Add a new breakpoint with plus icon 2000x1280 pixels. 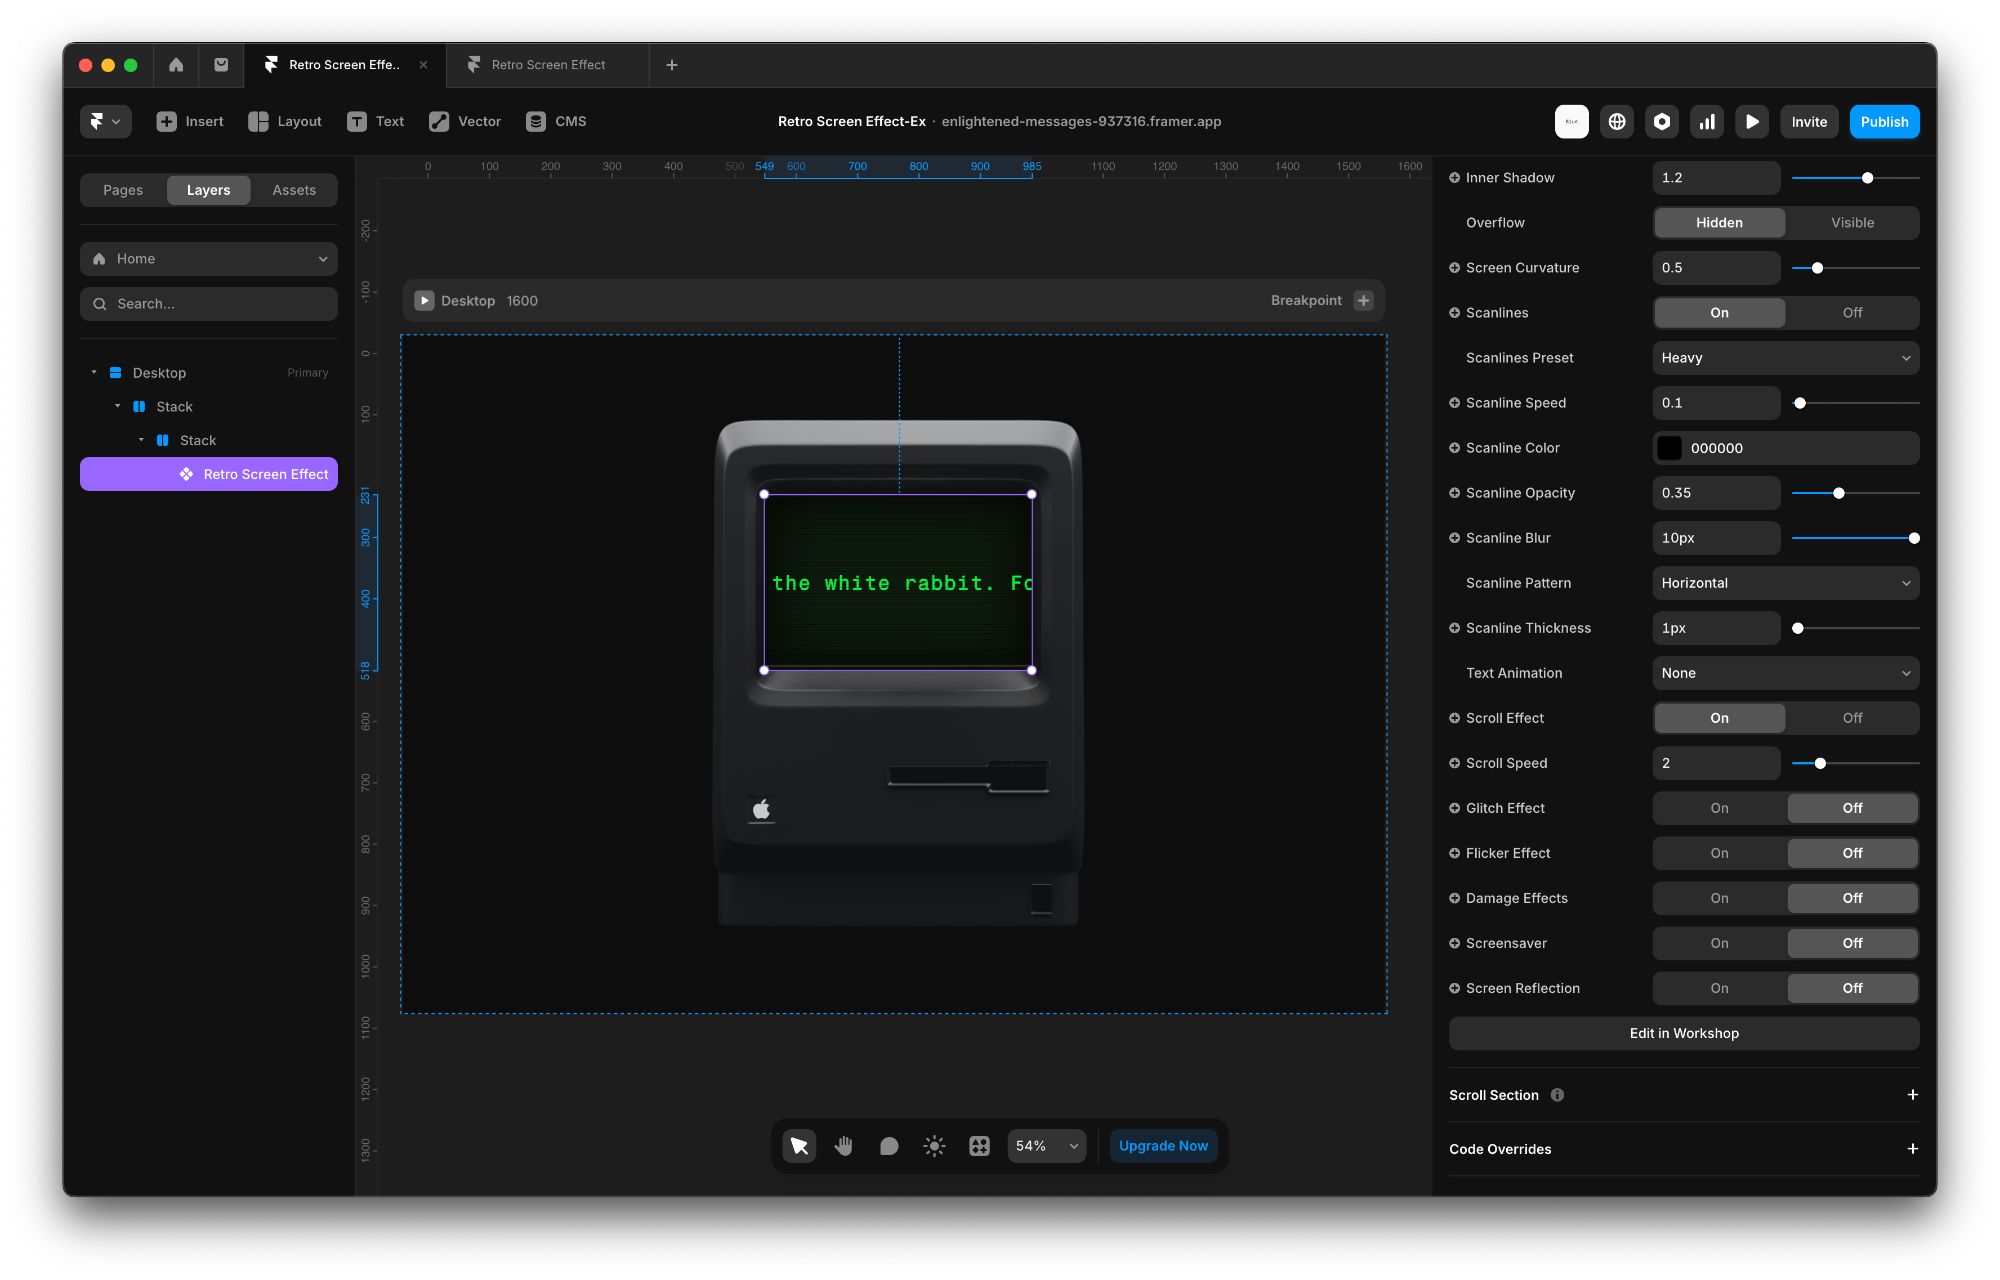click(1363, 301)
